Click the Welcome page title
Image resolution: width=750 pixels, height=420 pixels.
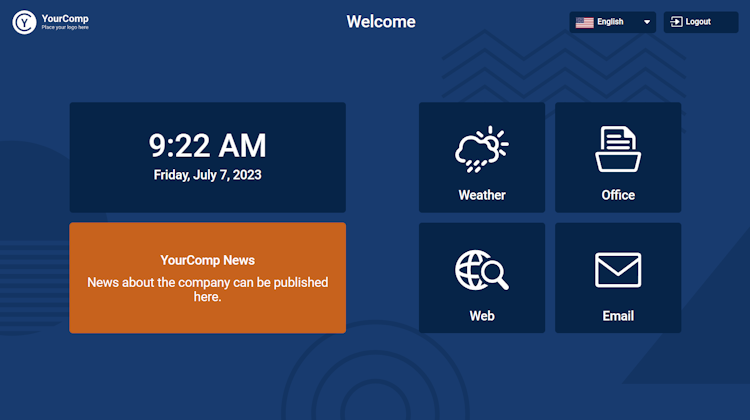[381, 22]
